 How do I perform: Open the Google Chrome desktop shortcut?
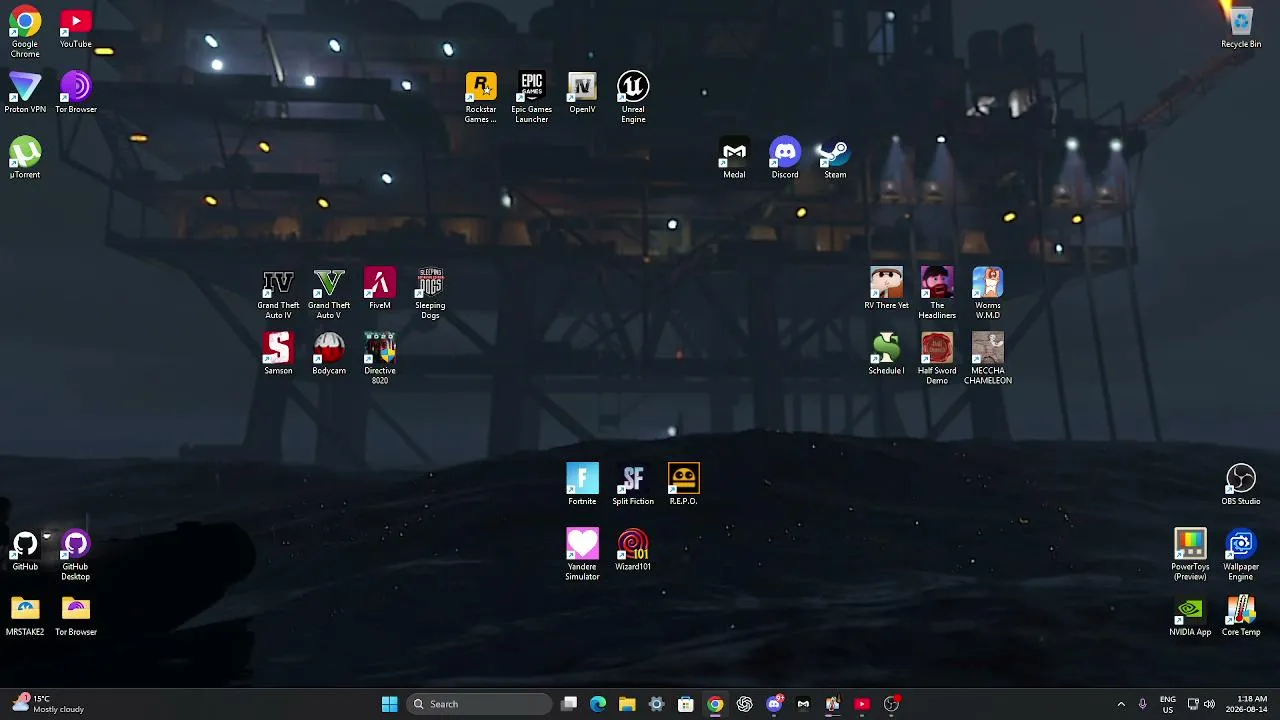[x=25, y=32]
